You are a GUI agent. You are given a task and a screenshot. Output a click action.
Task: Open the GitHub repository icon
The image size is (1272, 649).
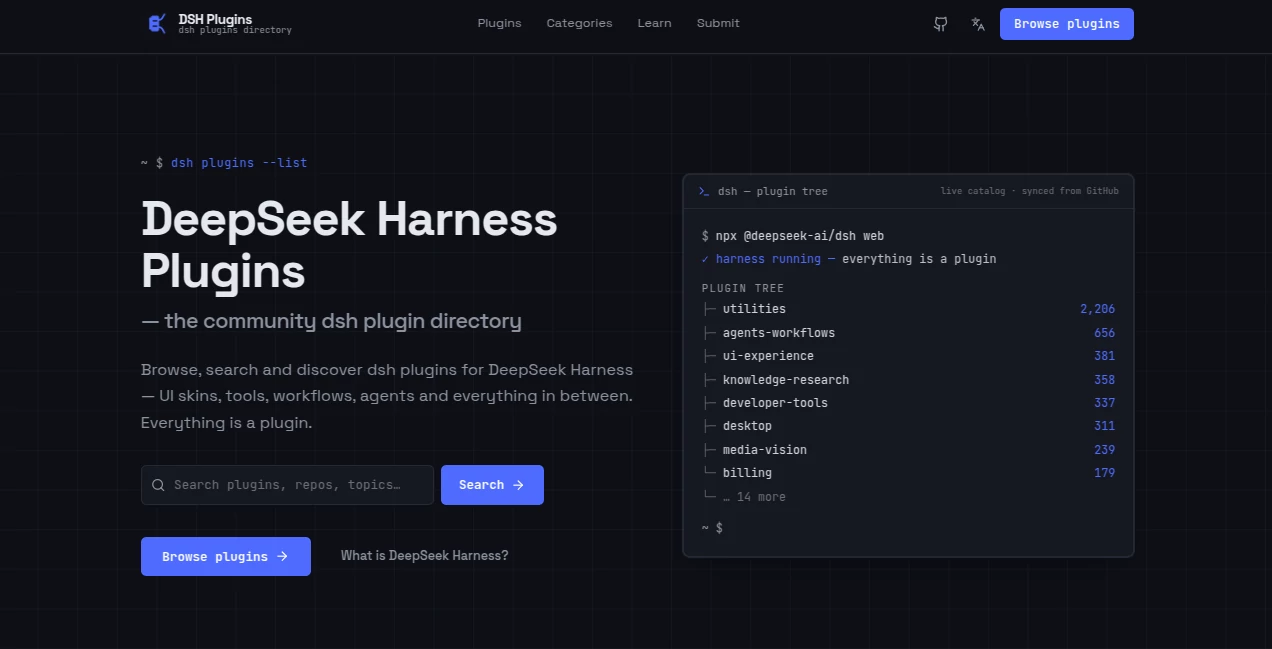(x=940, y=24)
